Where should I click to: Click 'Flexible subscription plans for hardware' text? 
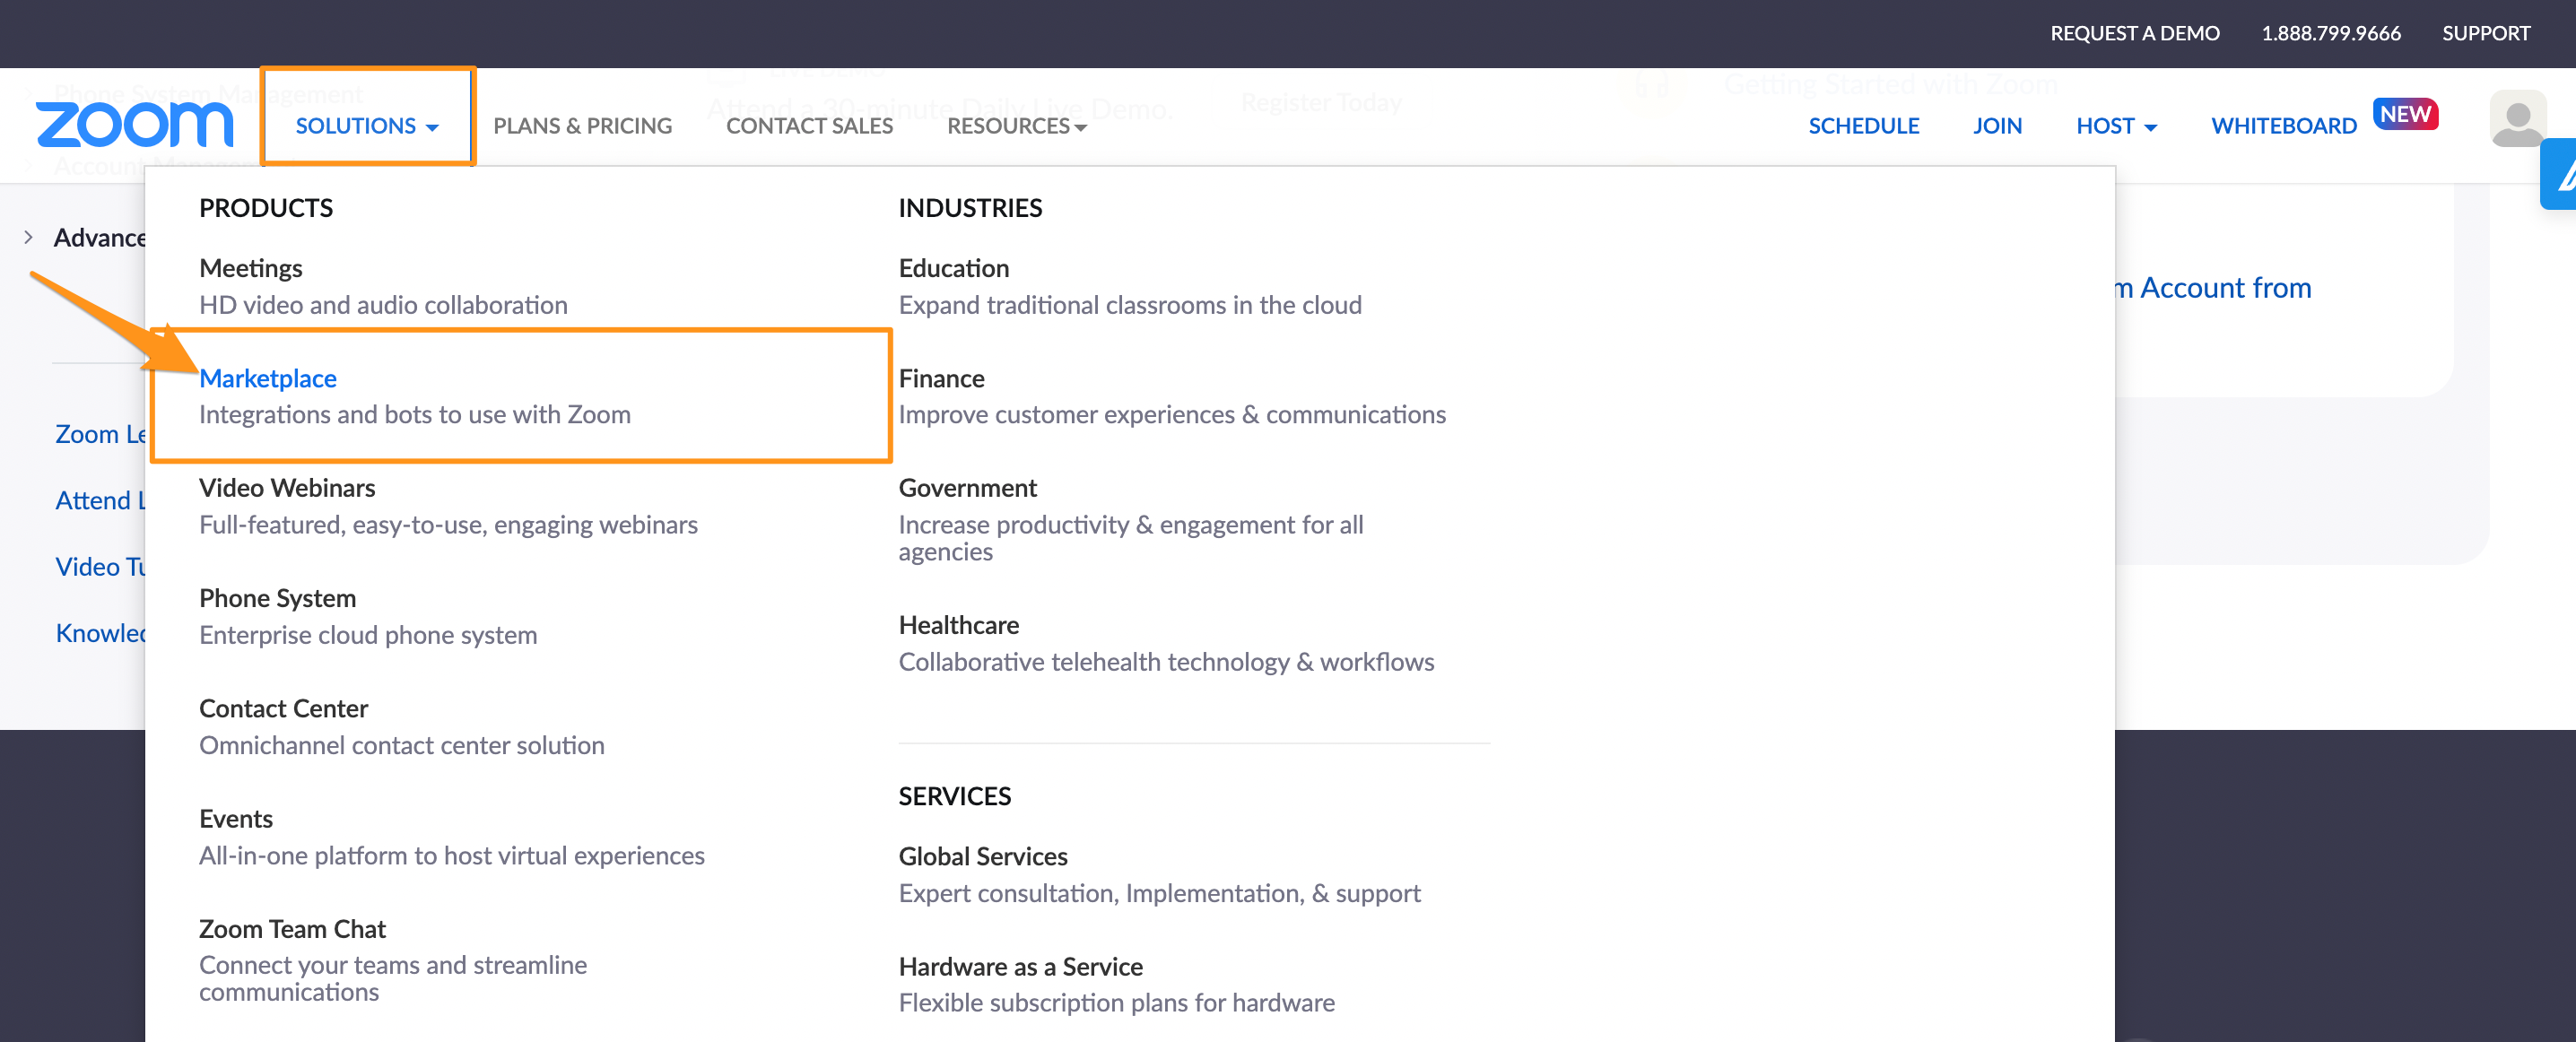pos(1116,1002)
